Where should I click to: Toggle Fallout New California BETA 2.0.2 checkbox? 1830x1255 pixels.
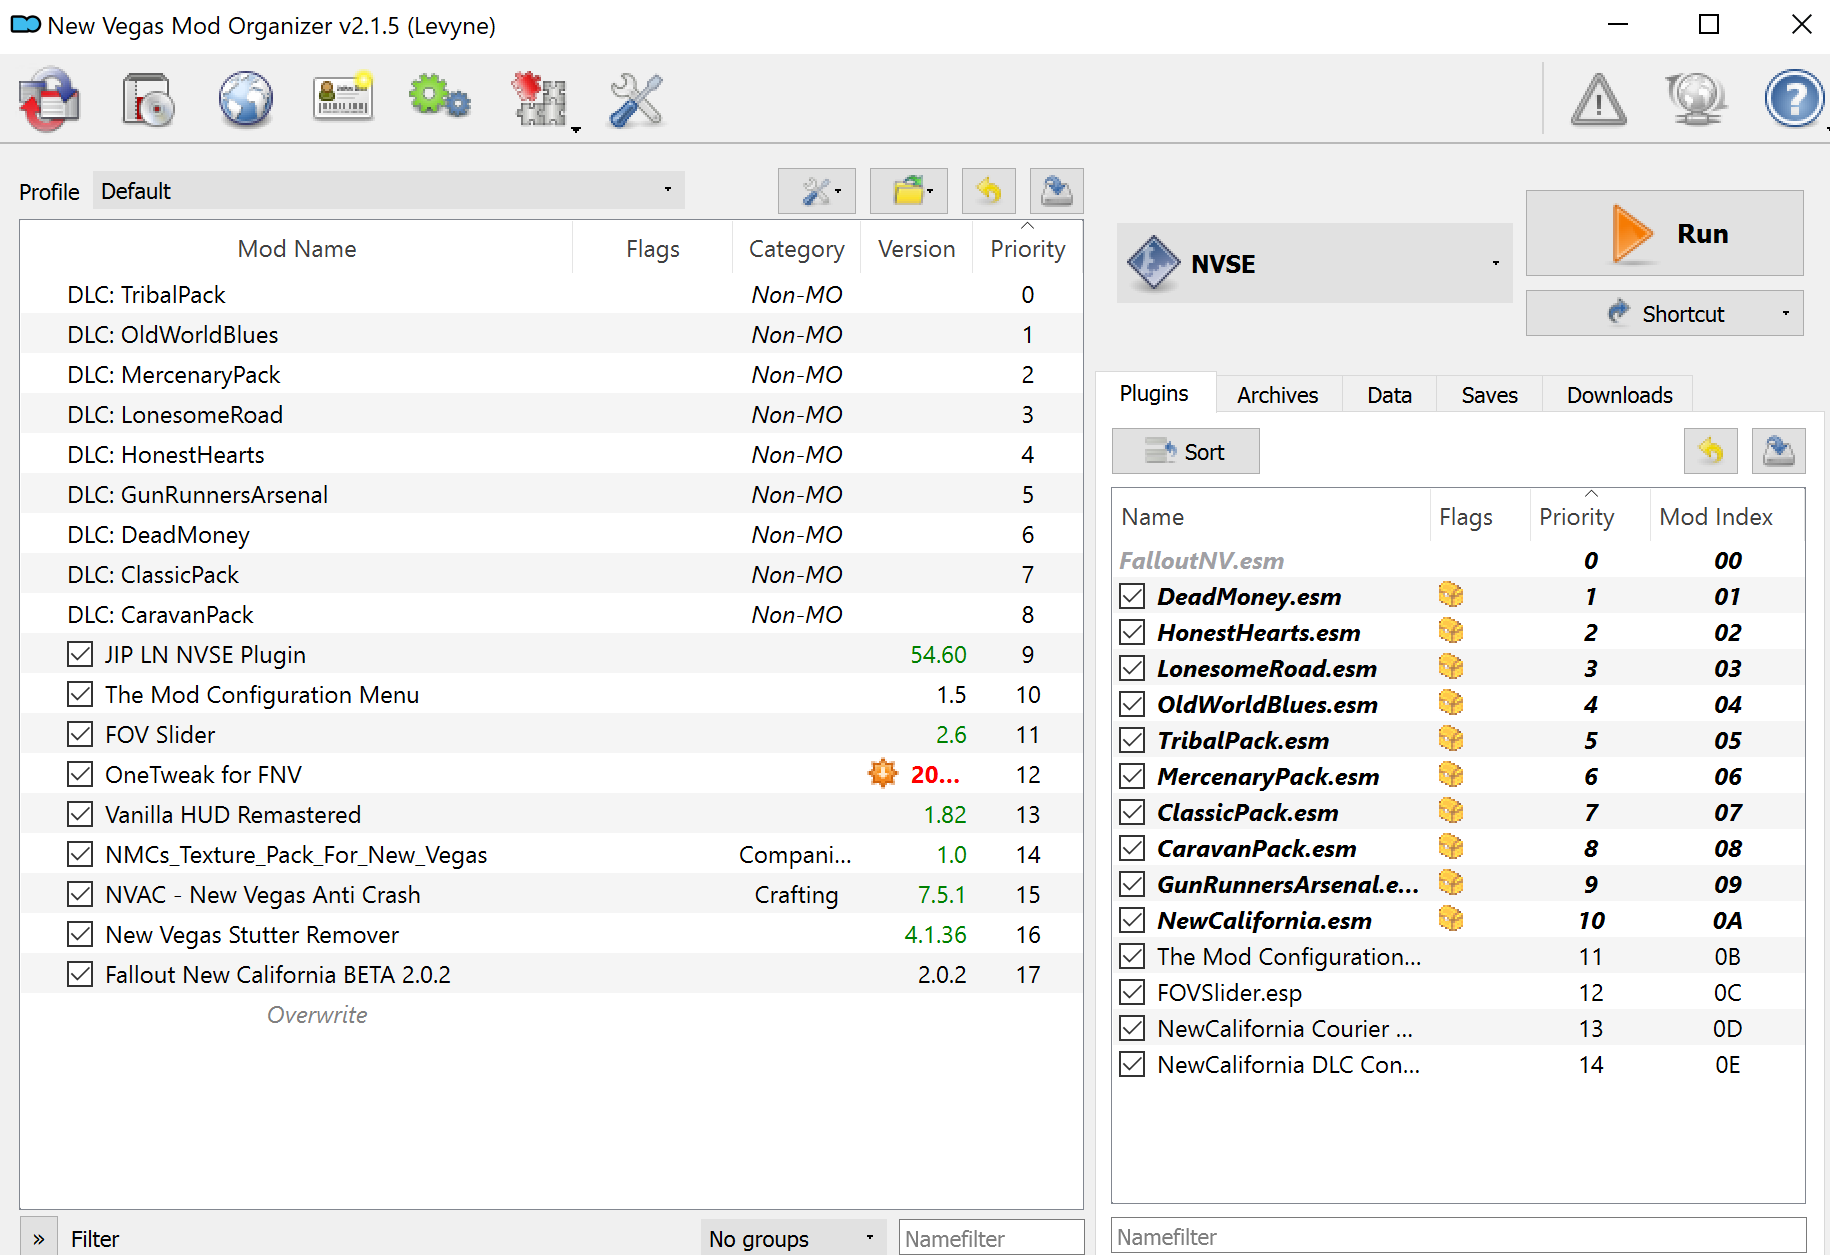click(x=80, y=974)
